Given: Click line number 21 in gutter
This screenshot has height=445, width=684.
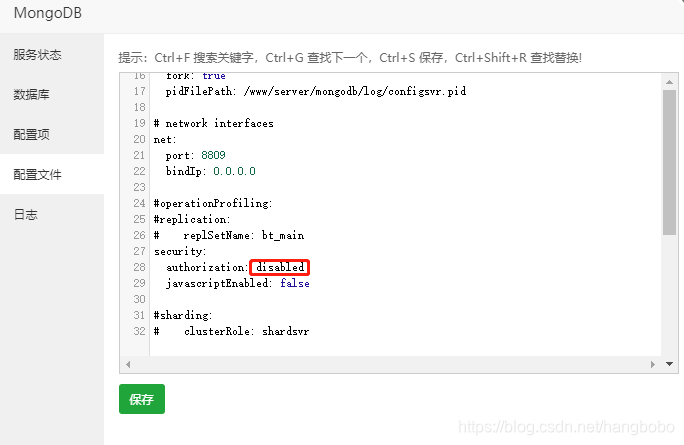Looking at the screenshot, I should 139,155.
